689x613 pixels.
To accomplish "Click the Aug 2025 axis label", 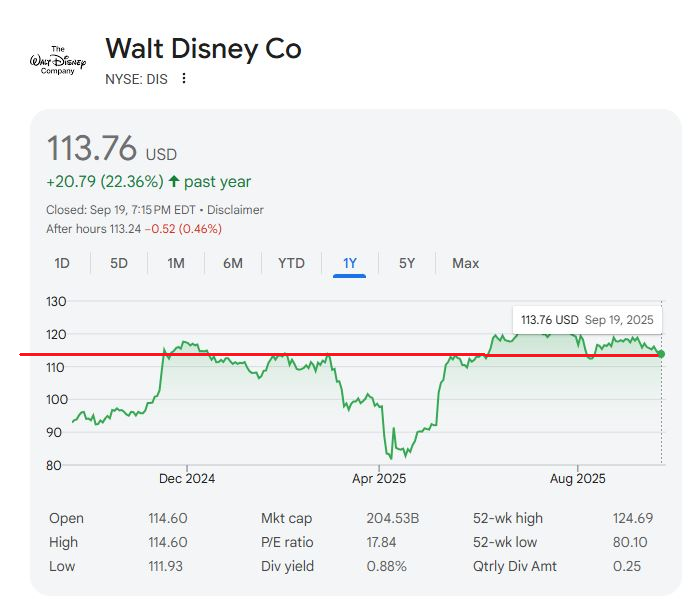I will [577, 479].
